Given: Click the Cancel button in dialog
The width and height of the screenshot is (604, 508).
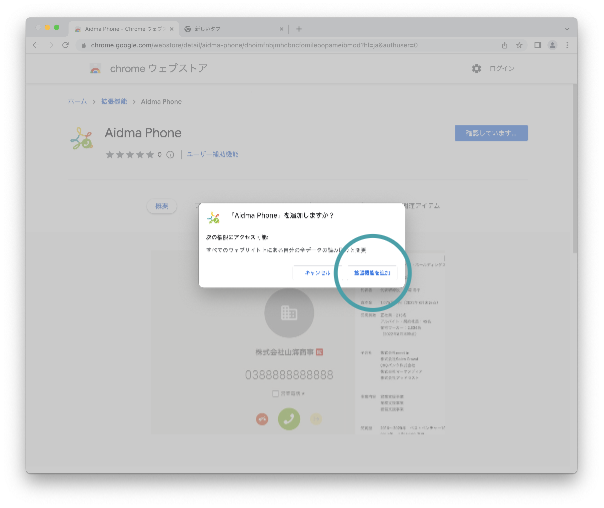Looking at the screenshot, I should (317, 273).
